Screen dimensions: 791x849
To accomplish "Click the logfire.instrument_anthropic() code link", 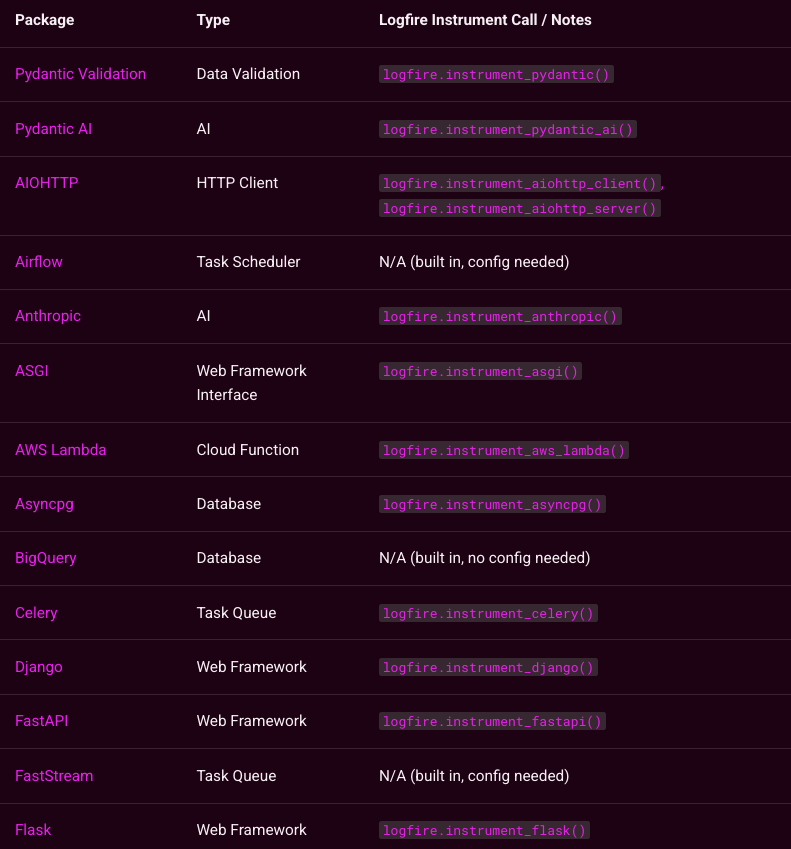I will pos(500,317).
